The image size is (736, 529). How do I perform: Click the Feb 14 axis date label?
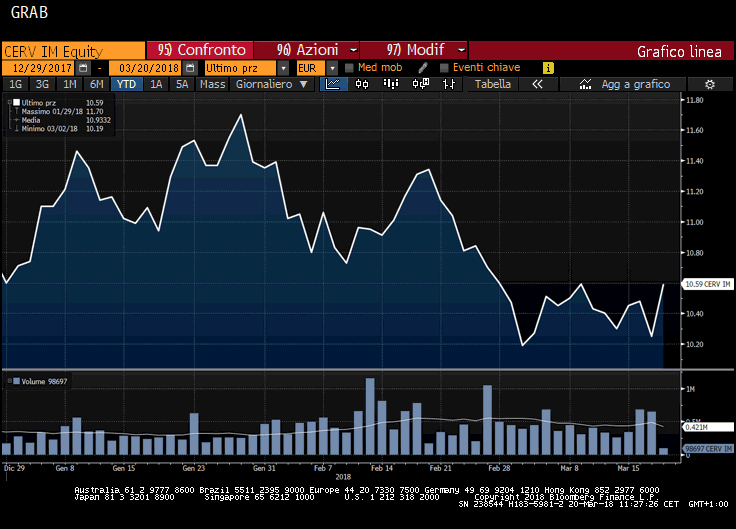point(382,468)
